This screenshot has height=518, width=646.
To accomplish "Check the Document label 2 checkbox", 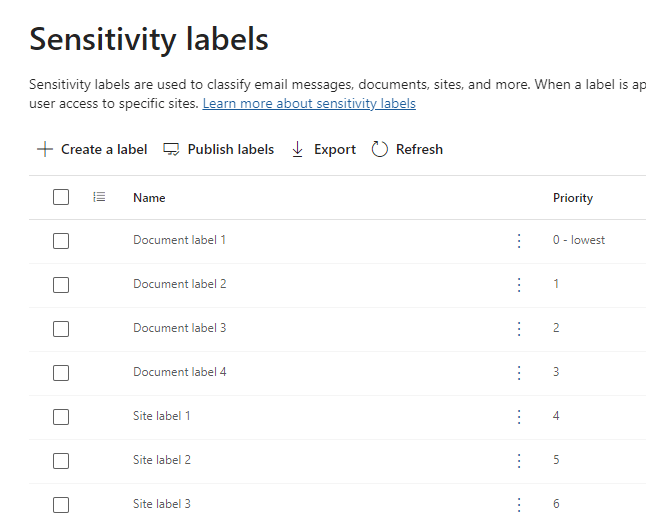I will [x=61, y=284].
